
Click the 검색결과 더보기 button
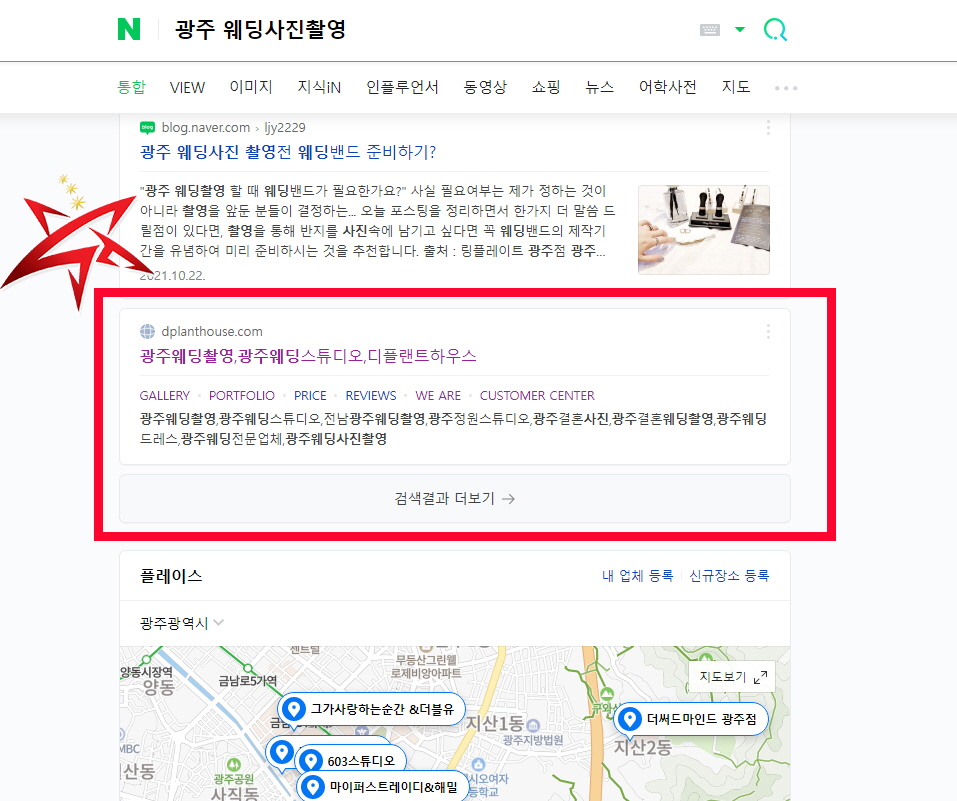click(x=455, y=499)
